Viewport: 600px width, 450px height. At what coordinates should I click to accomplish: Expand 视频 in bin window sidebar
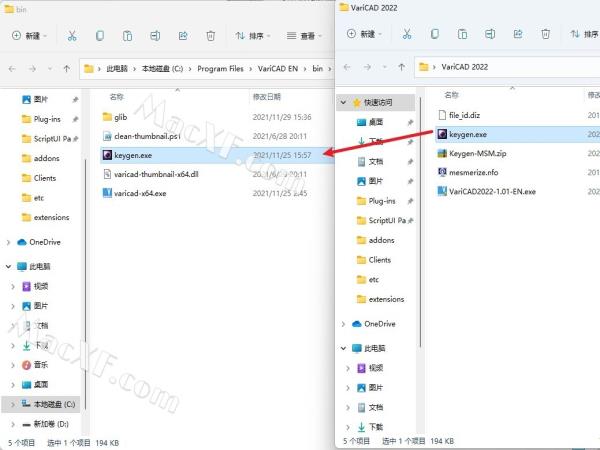click(13, 286)
